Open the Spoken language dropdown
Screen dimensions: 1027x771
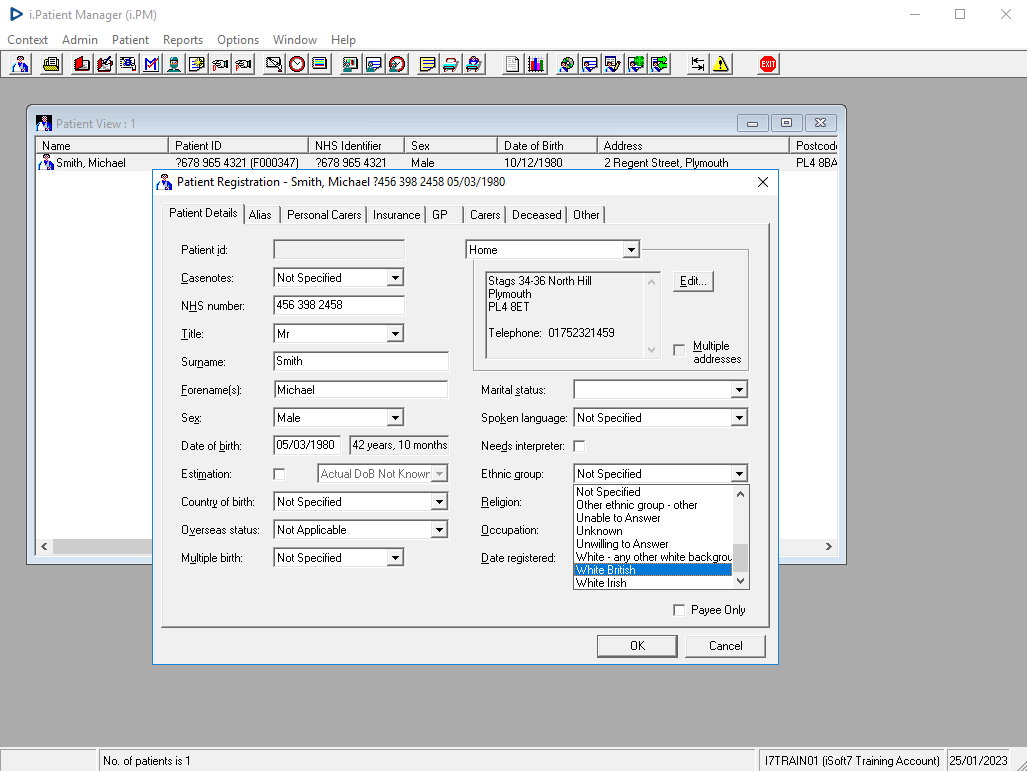tap(739, 418)
